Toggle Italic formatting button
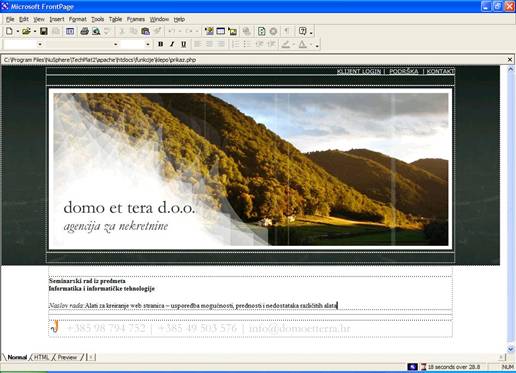The height and width of the screenshot is (373, 516). coord(172,44)
